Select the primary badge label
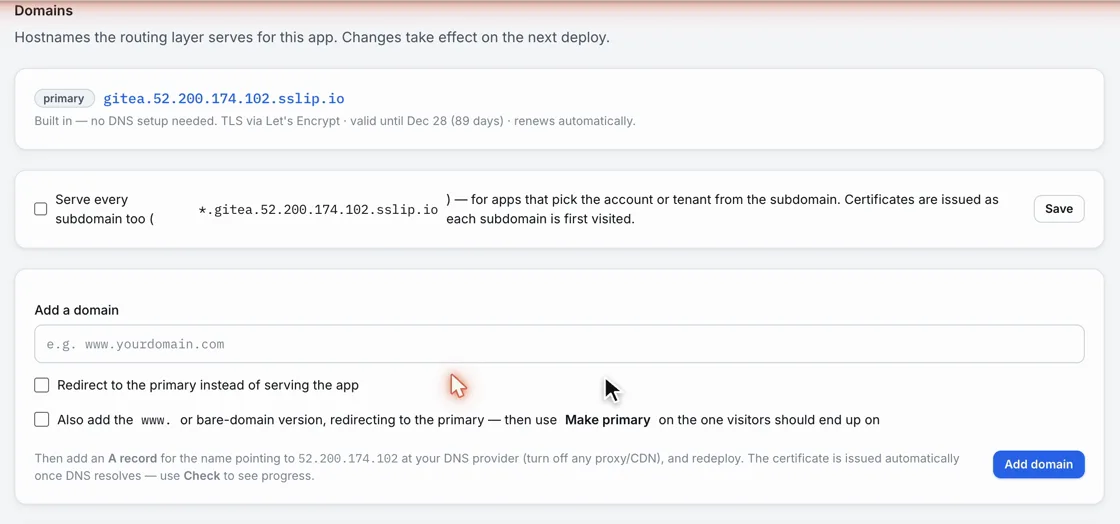The image size is (1120, 524). pos(64,99)
